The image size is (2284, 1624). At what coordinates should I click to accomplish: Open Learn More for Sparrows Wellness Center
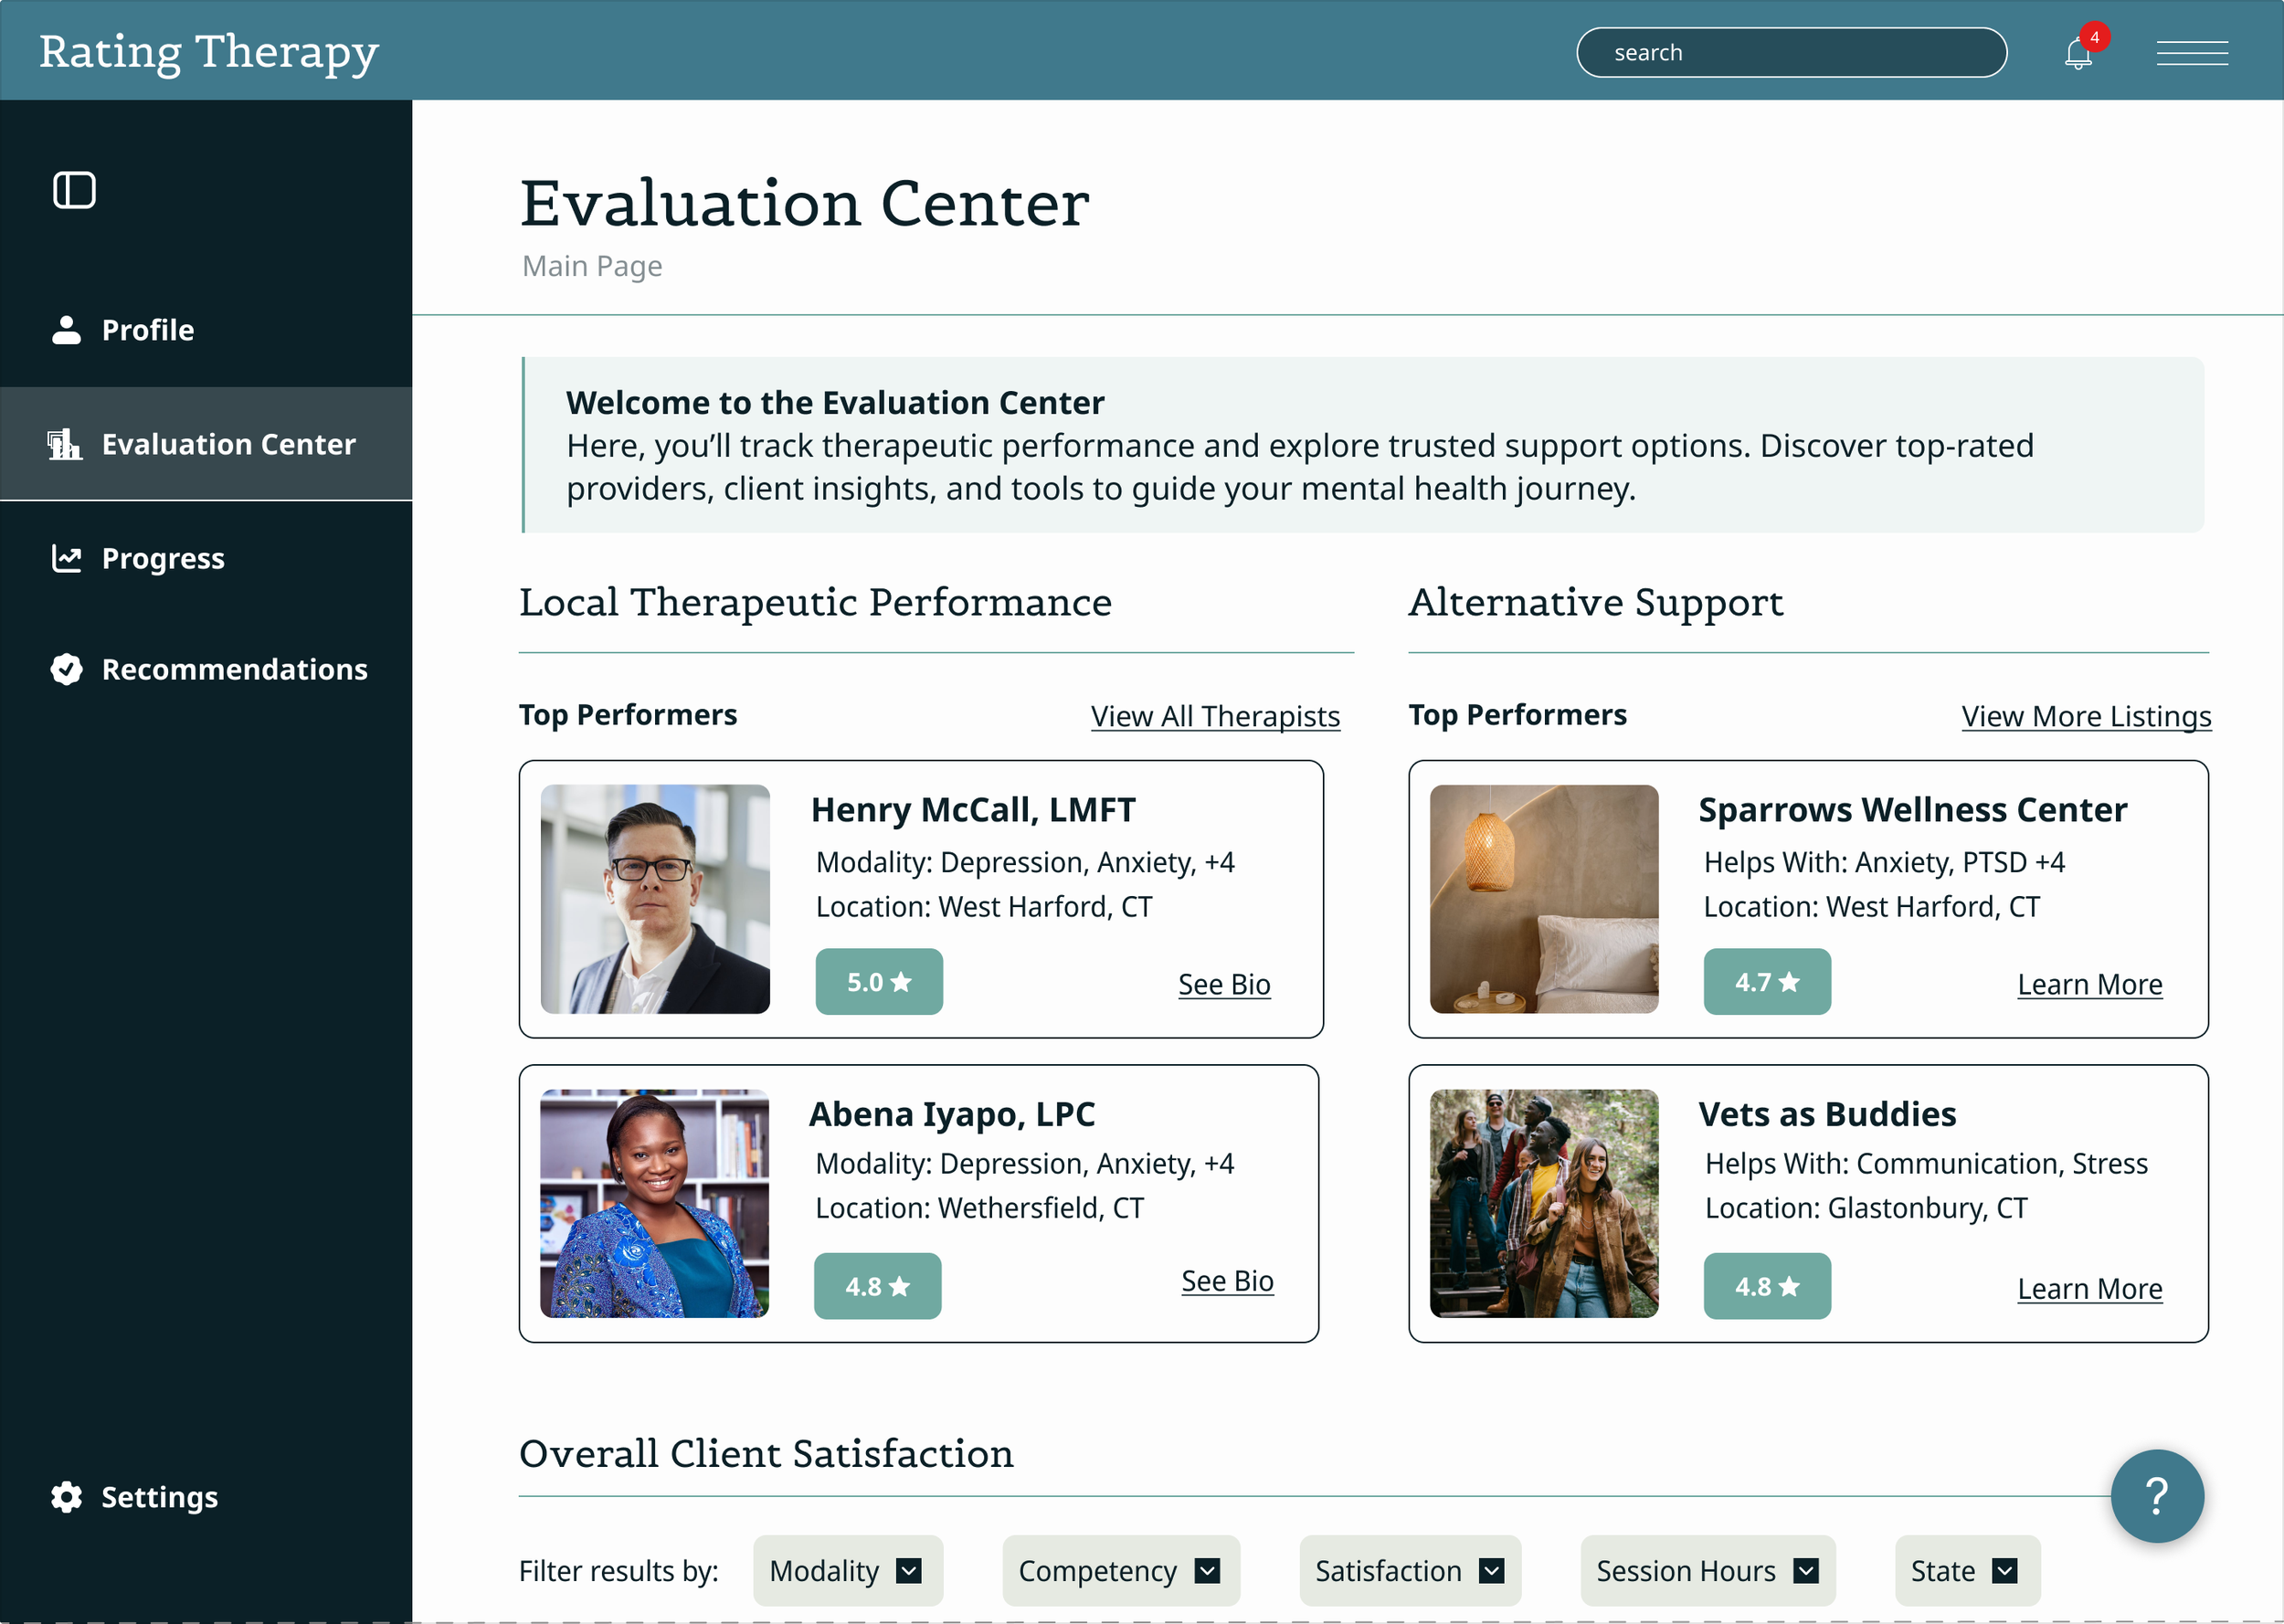(x=2089, y=984)
